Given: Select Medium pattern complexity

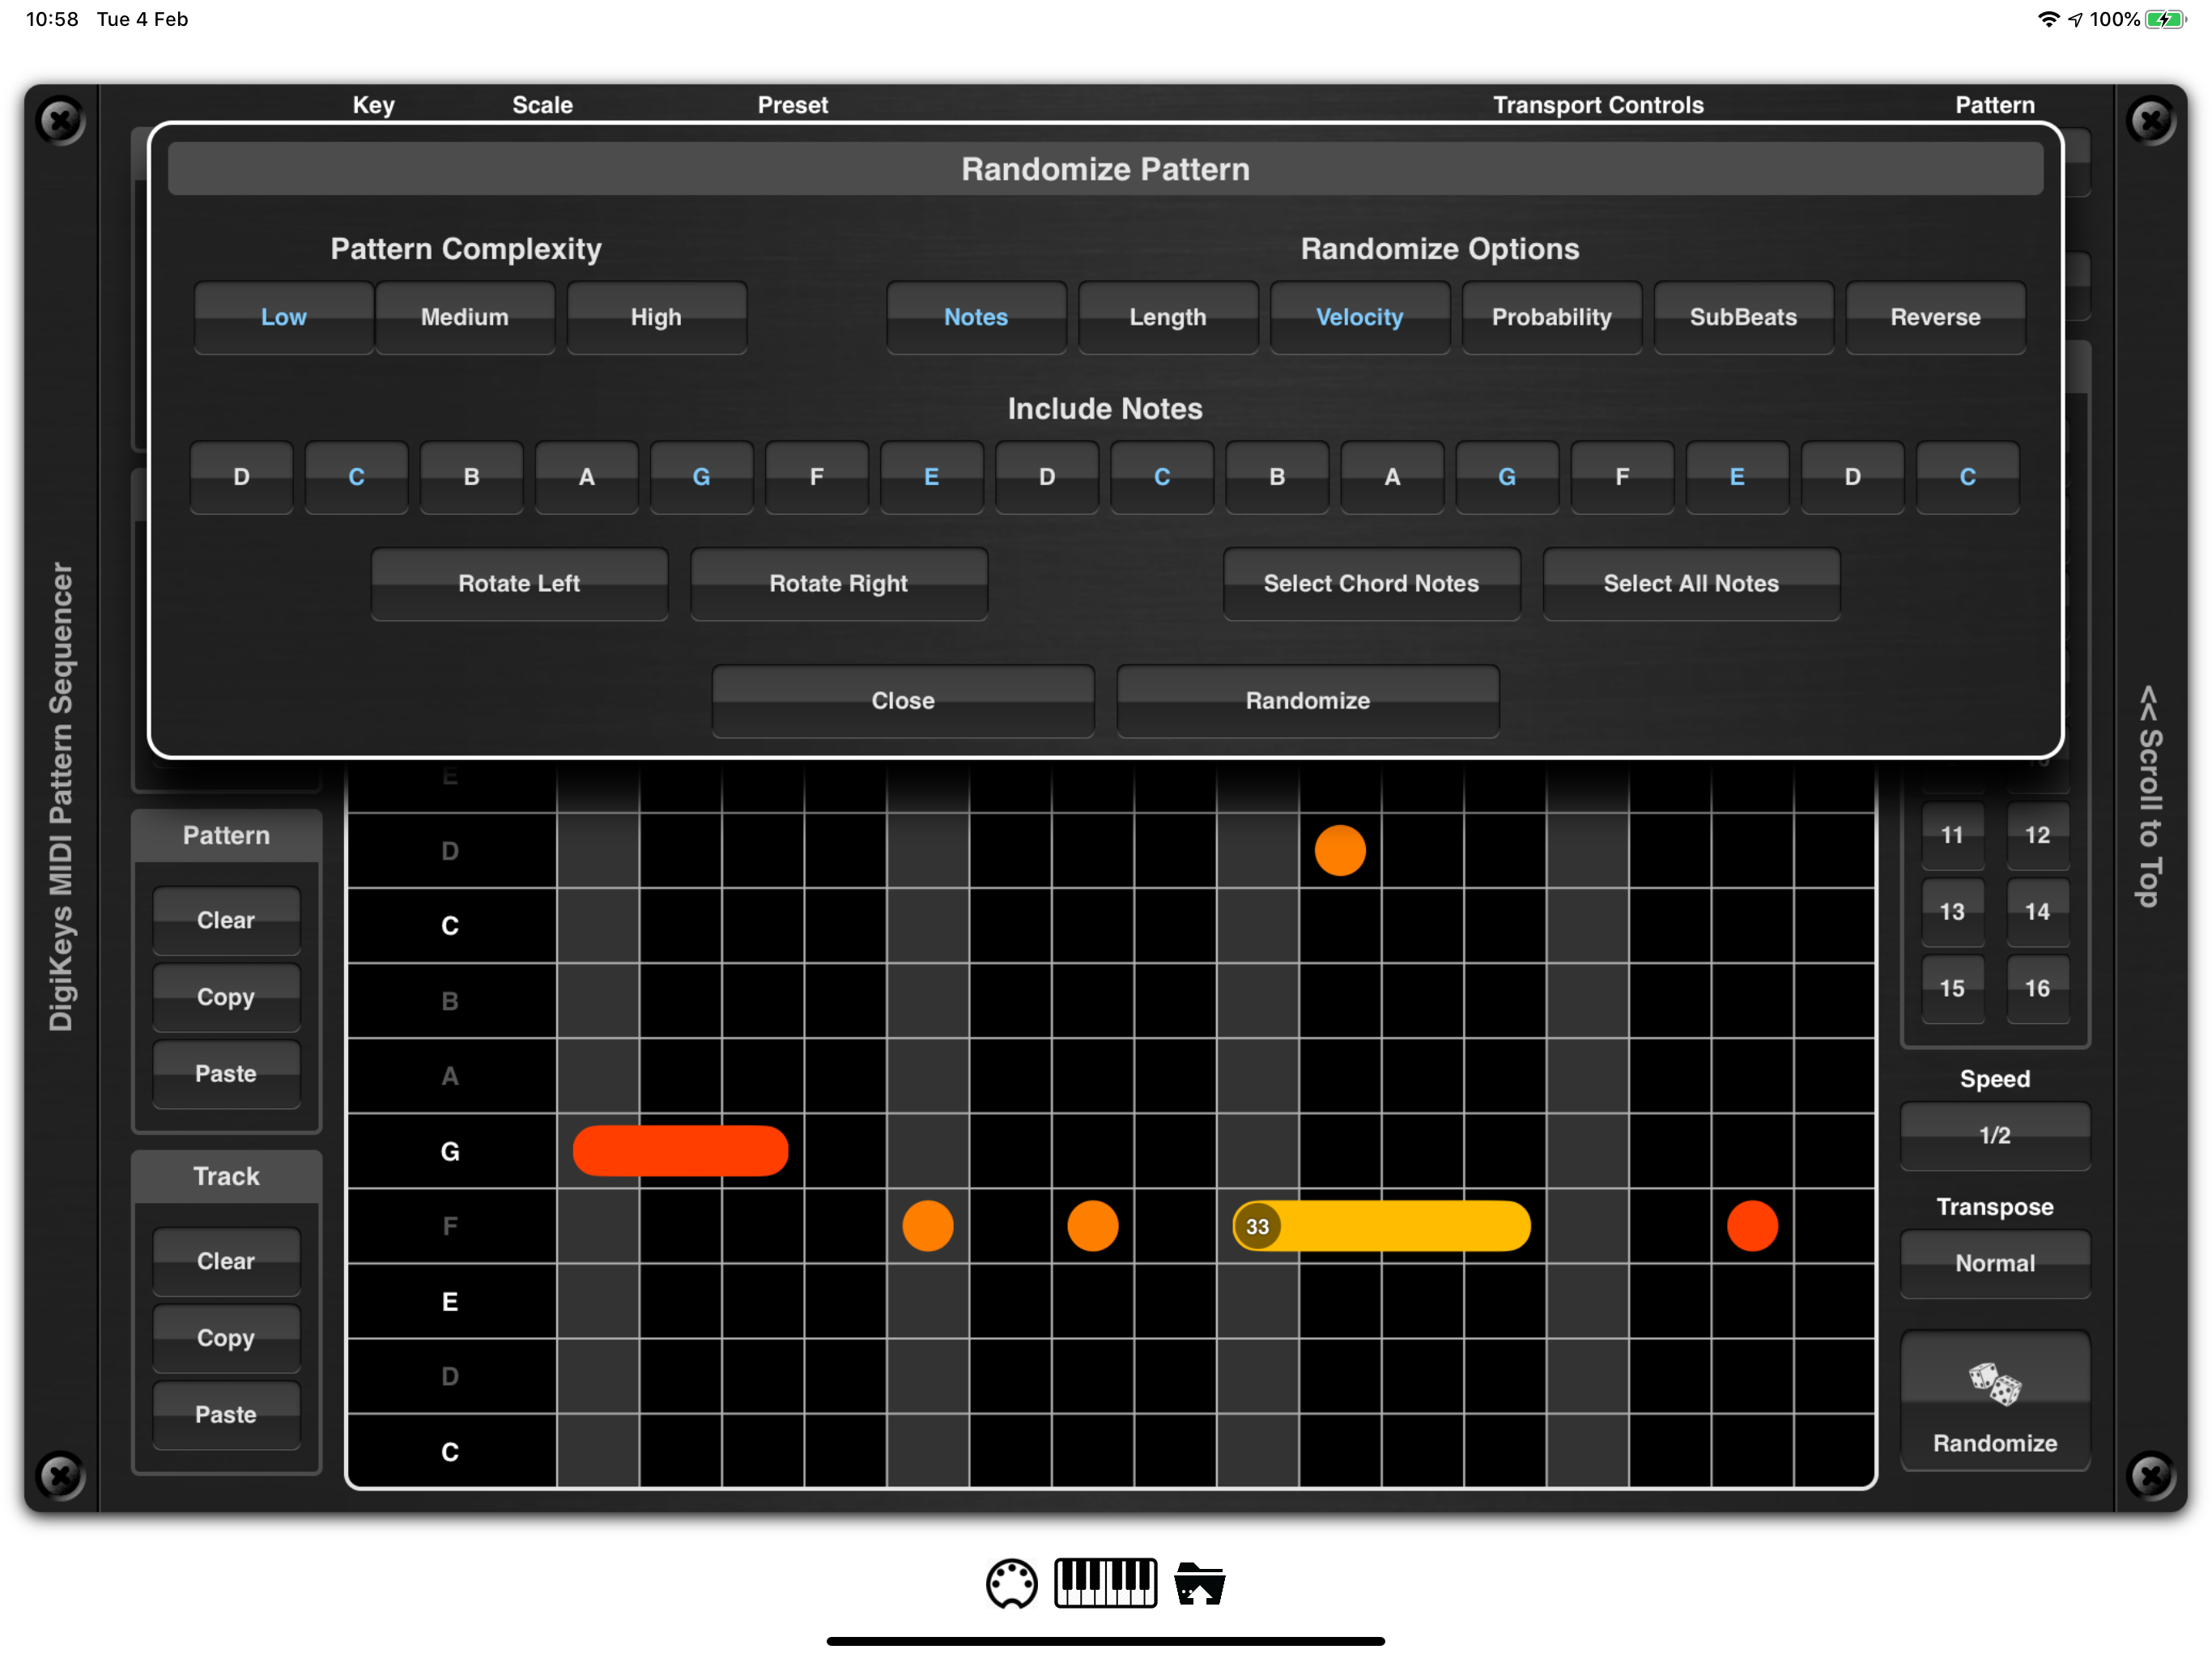Looking at the screenshot, I should coord(464,317).
